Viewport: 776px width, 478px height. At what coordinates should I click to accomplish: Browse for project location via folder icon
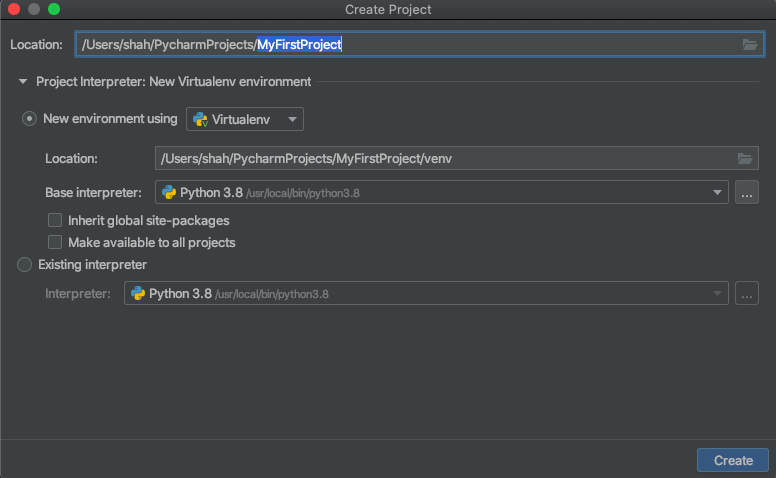pyautogui.click(x=750, y=45)
